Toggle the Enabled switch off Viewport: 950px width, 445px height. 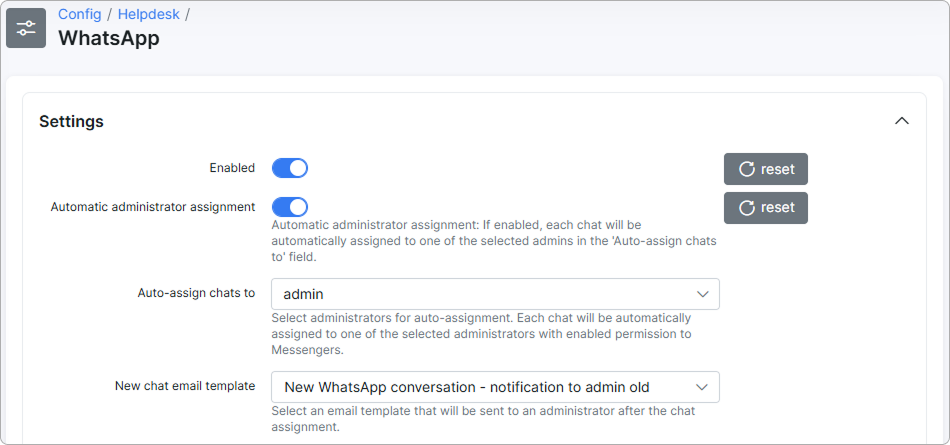290,168
